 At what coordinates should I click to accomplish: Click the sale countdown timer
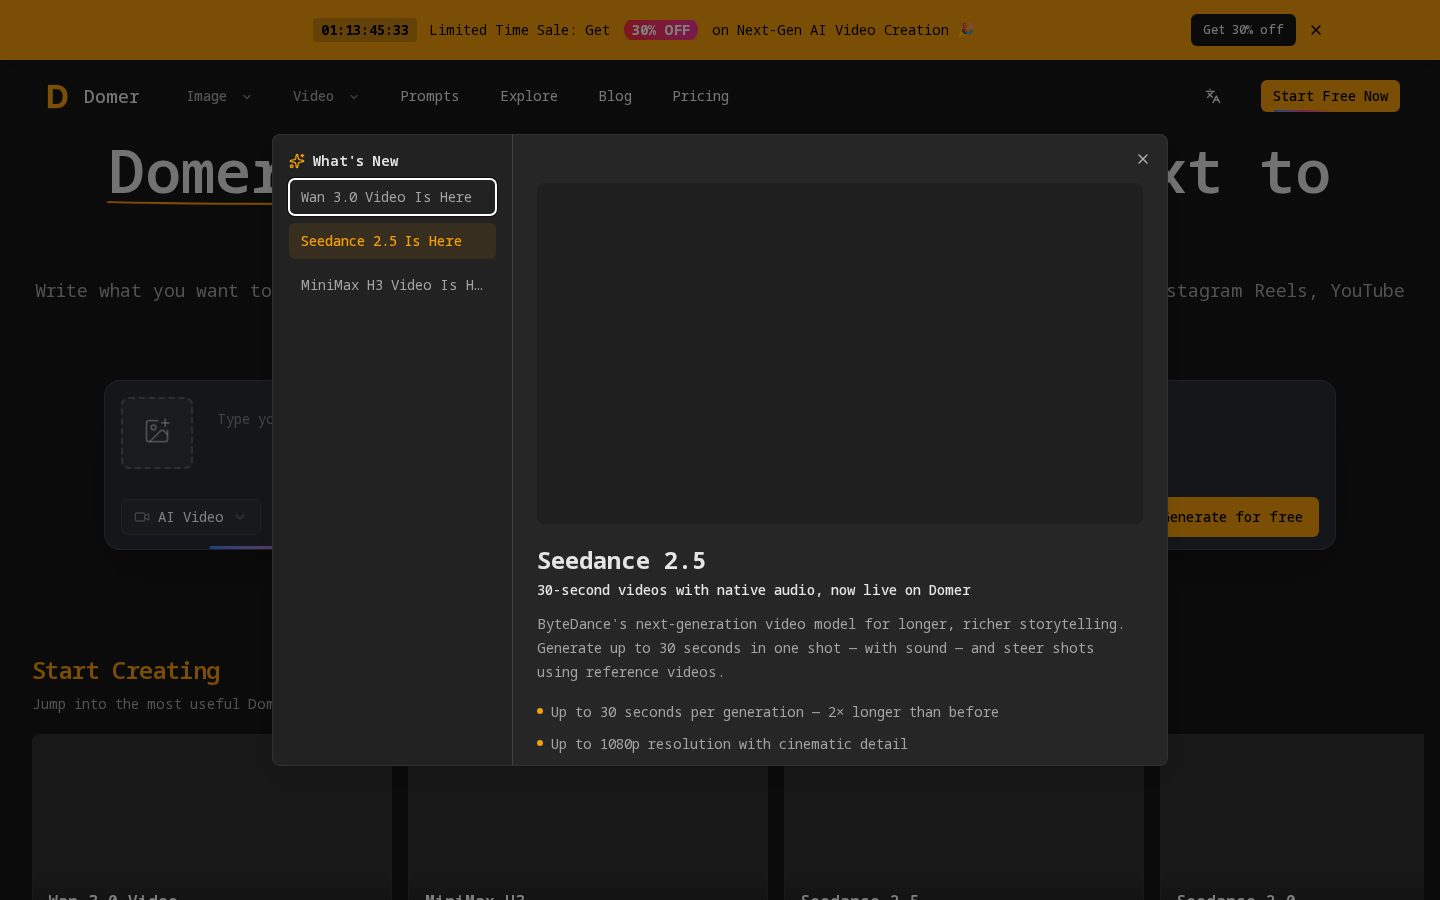pos(365,30)
